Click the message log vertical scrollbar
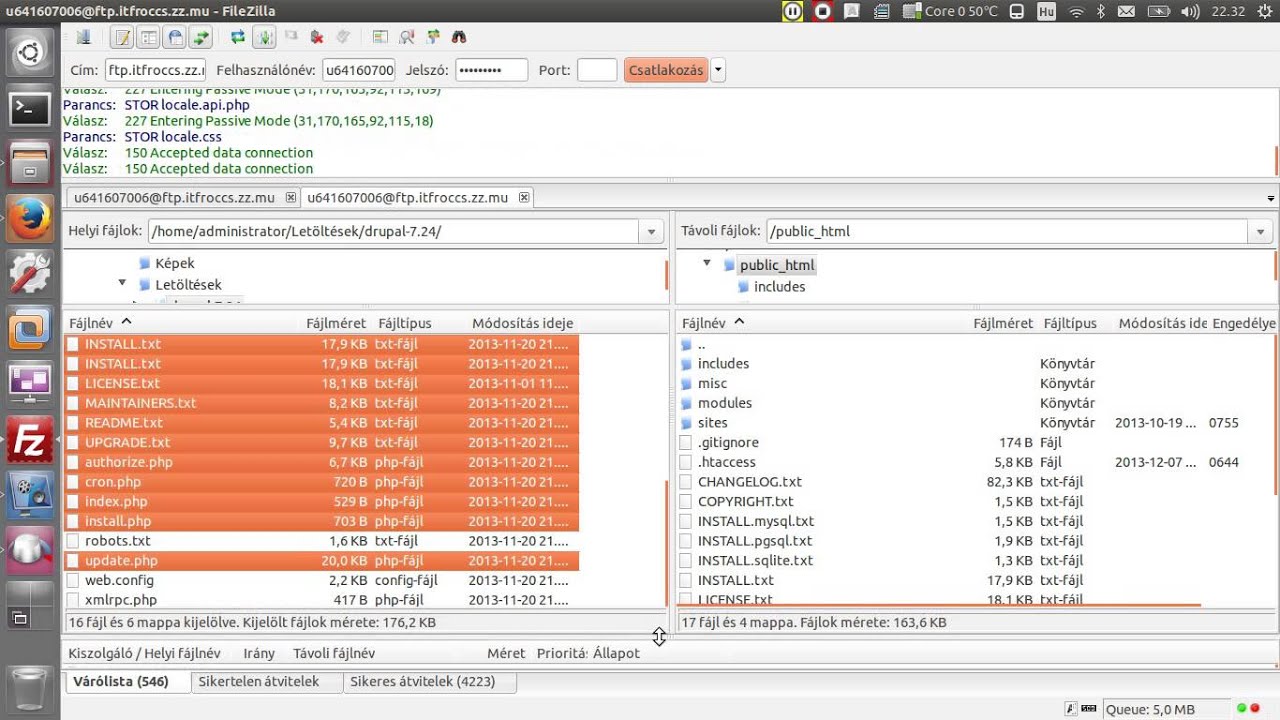 (x=1276, y=160)
